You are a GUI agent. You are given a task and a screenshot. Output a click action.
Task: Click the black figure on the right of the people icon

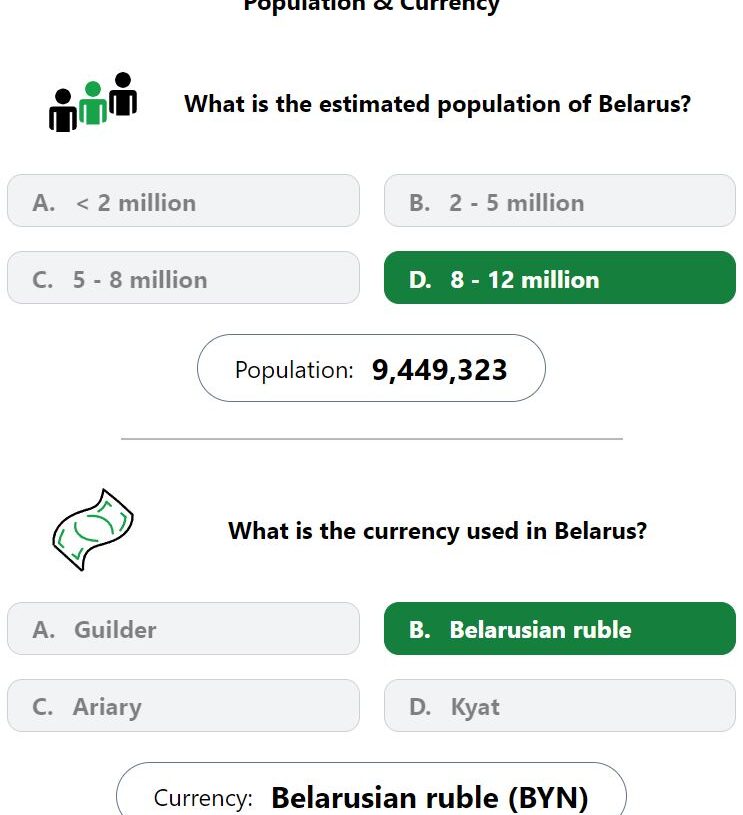(x=123, y=94)
